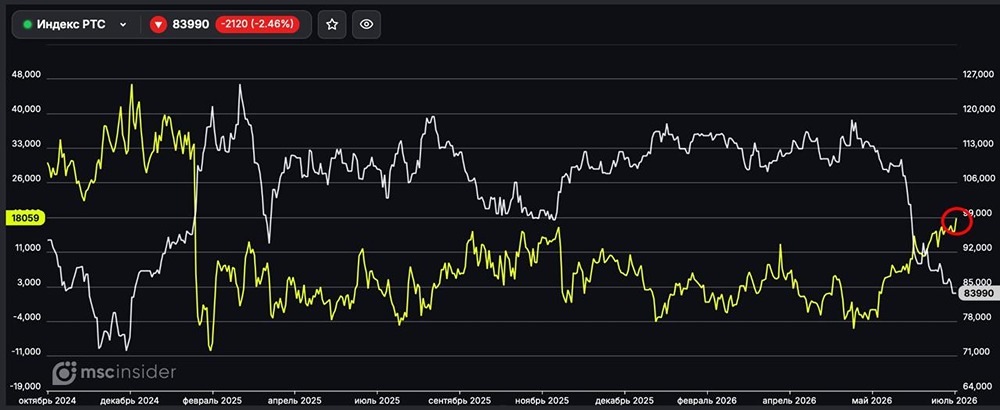
Task: Open the Индекс РТС instrument selector
Action: point(76,25)
